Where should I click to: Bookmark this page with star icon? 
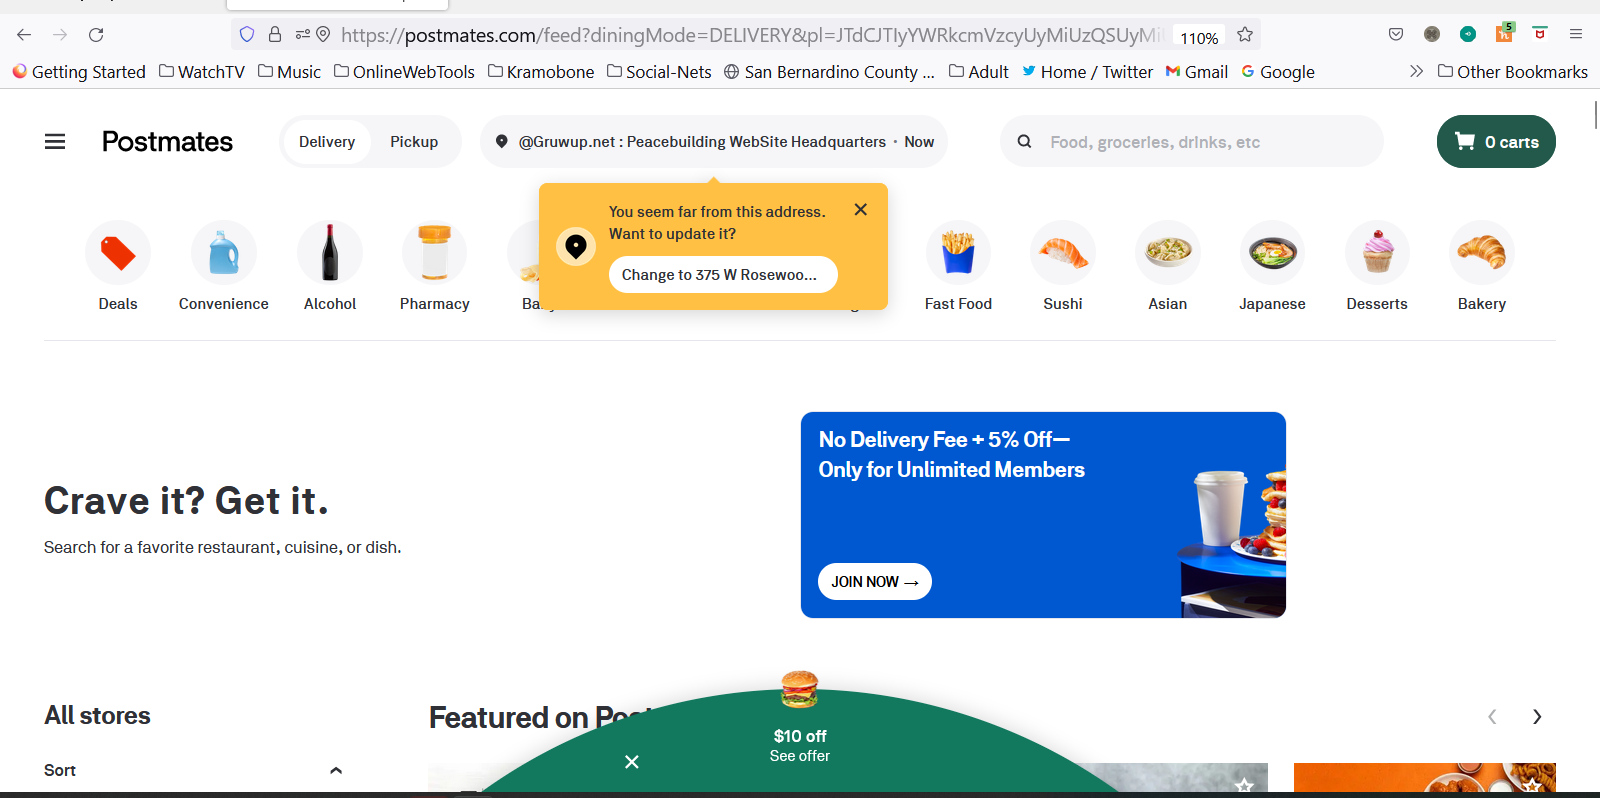coord(1245,35)
